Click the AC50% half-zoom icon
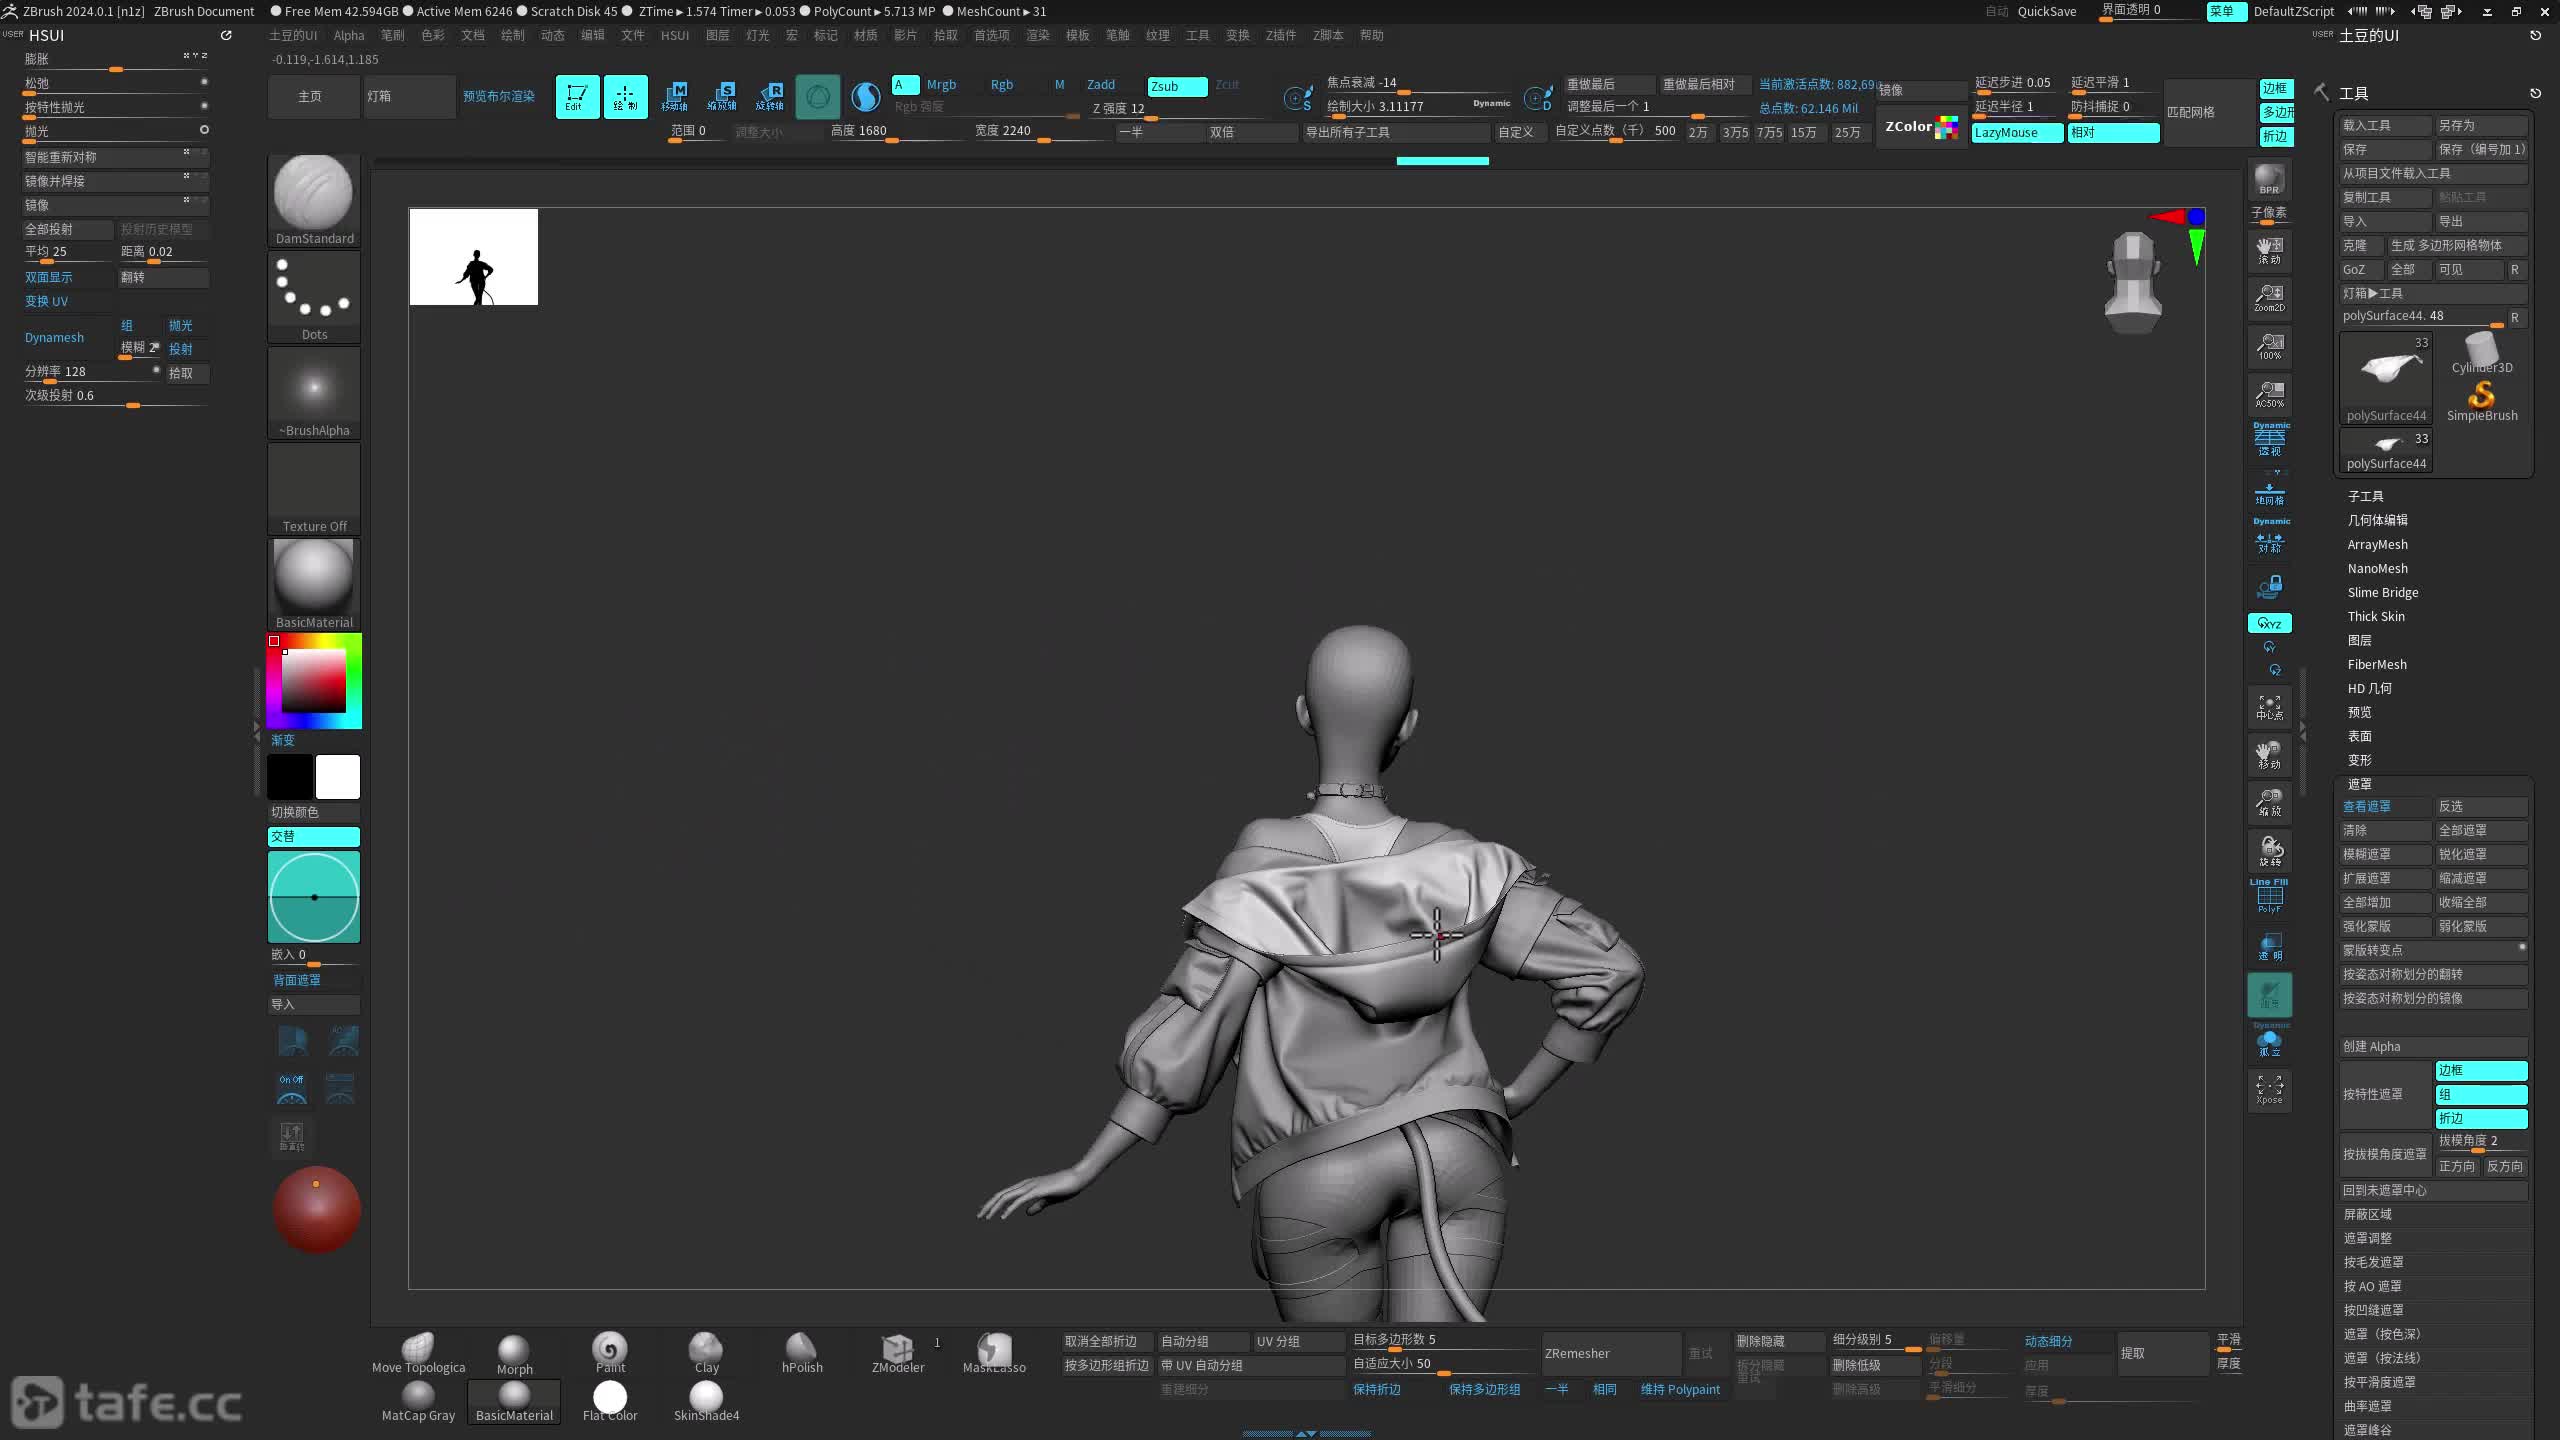Viewport: 2560px width, 1440px height. click(x=2269, y=394)
